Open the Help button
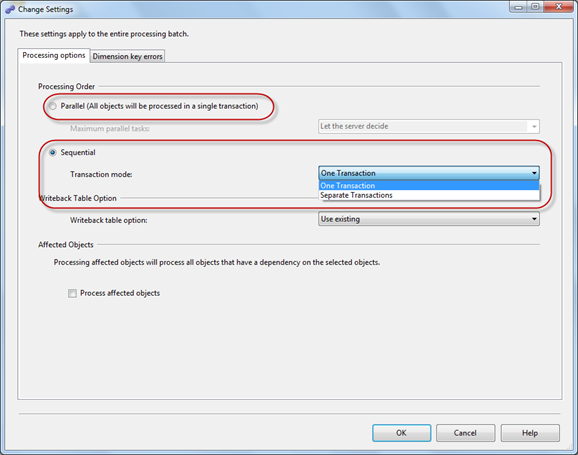This screenshot has width=578, height=455. click(530, 433)
